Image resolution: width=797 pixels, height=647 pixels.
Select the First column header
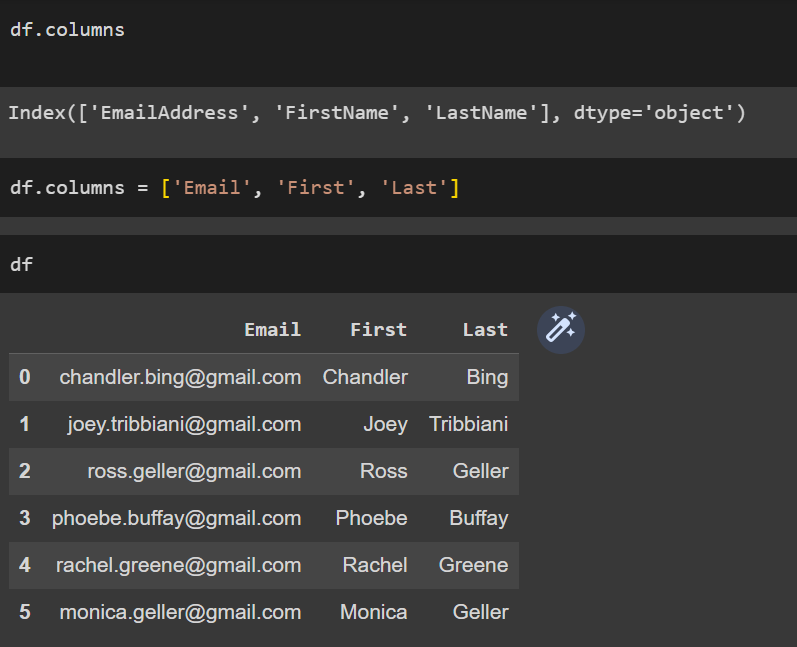point(379,330)
